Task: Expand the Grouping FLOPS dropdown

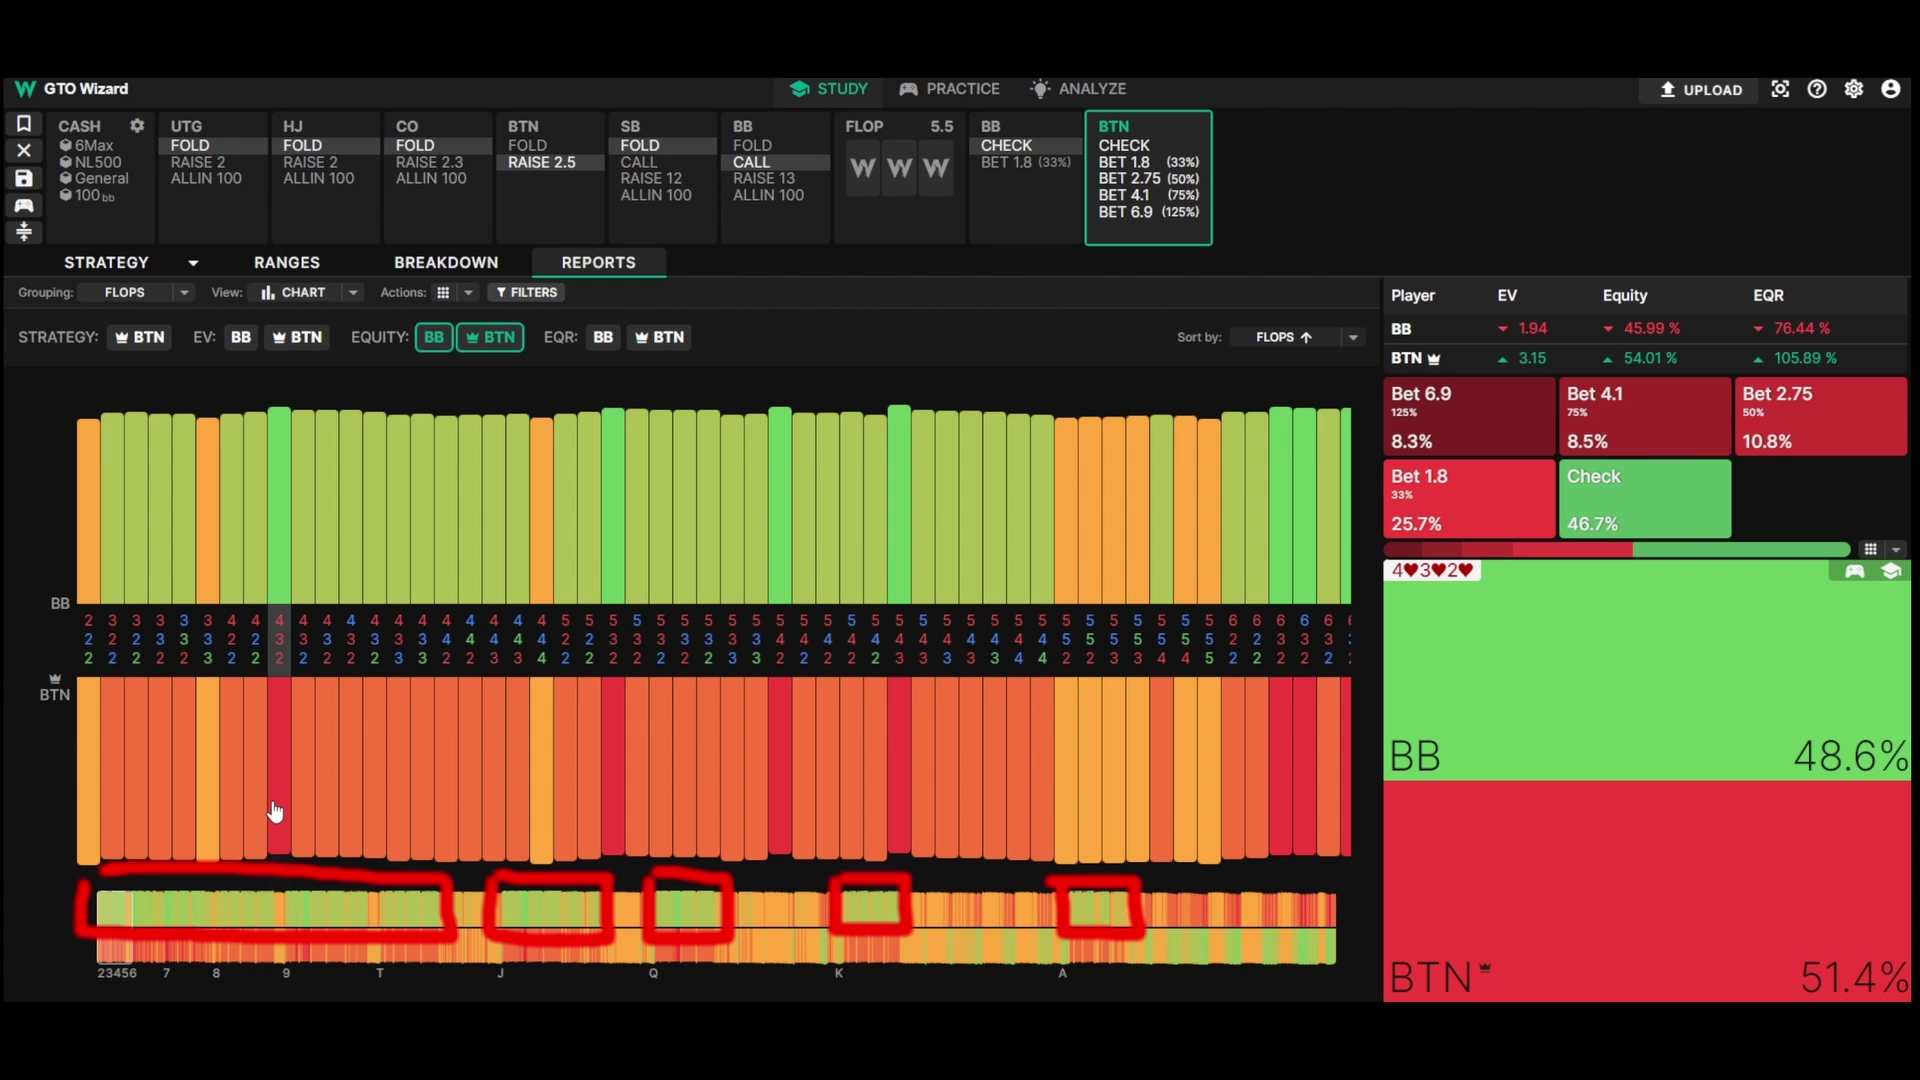Action: tap(184, 293)
